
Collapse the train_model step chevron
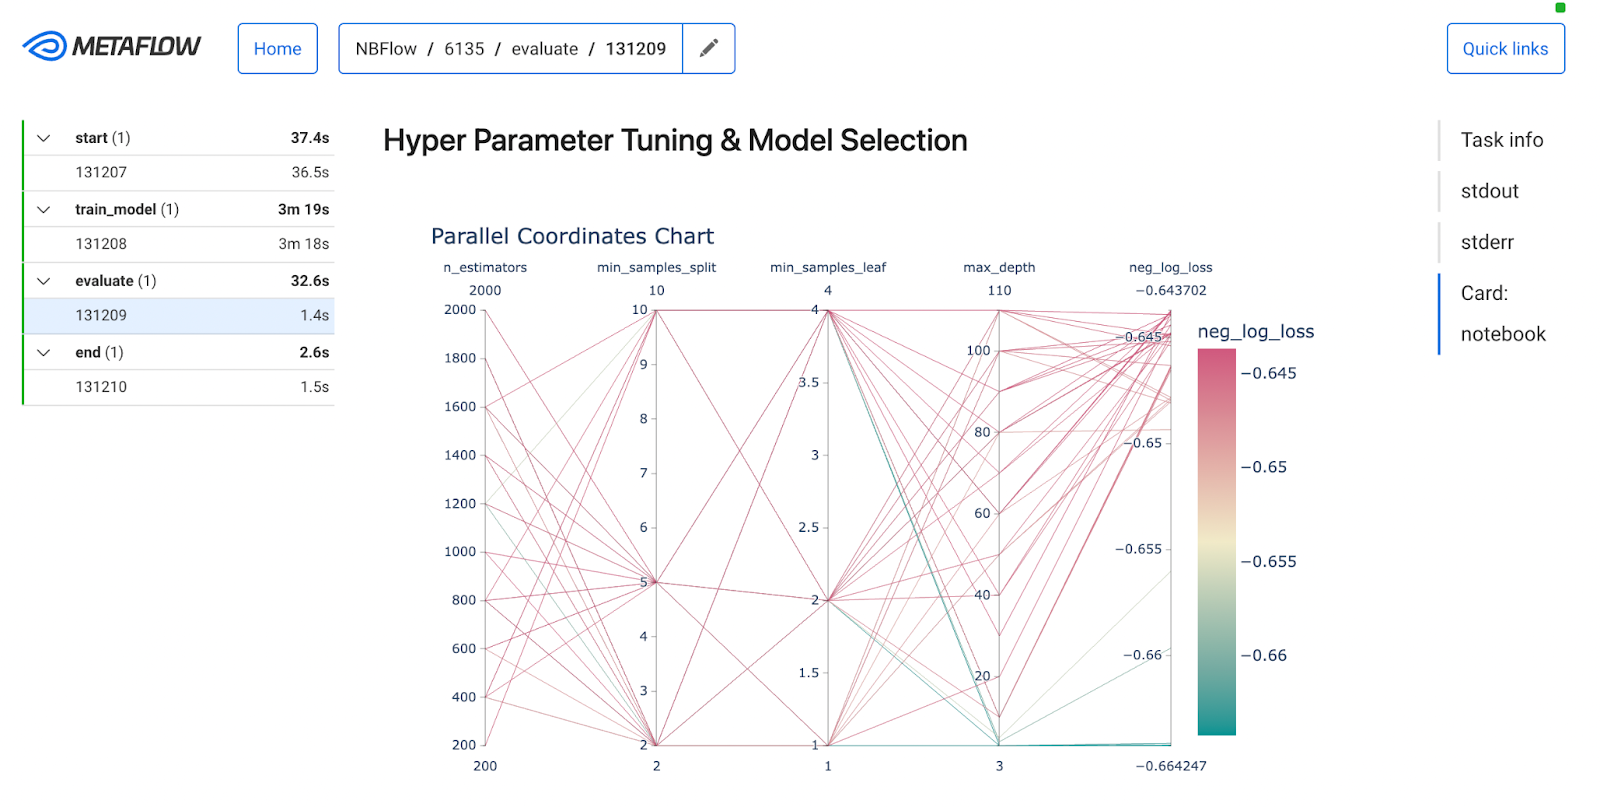[44, 209]
